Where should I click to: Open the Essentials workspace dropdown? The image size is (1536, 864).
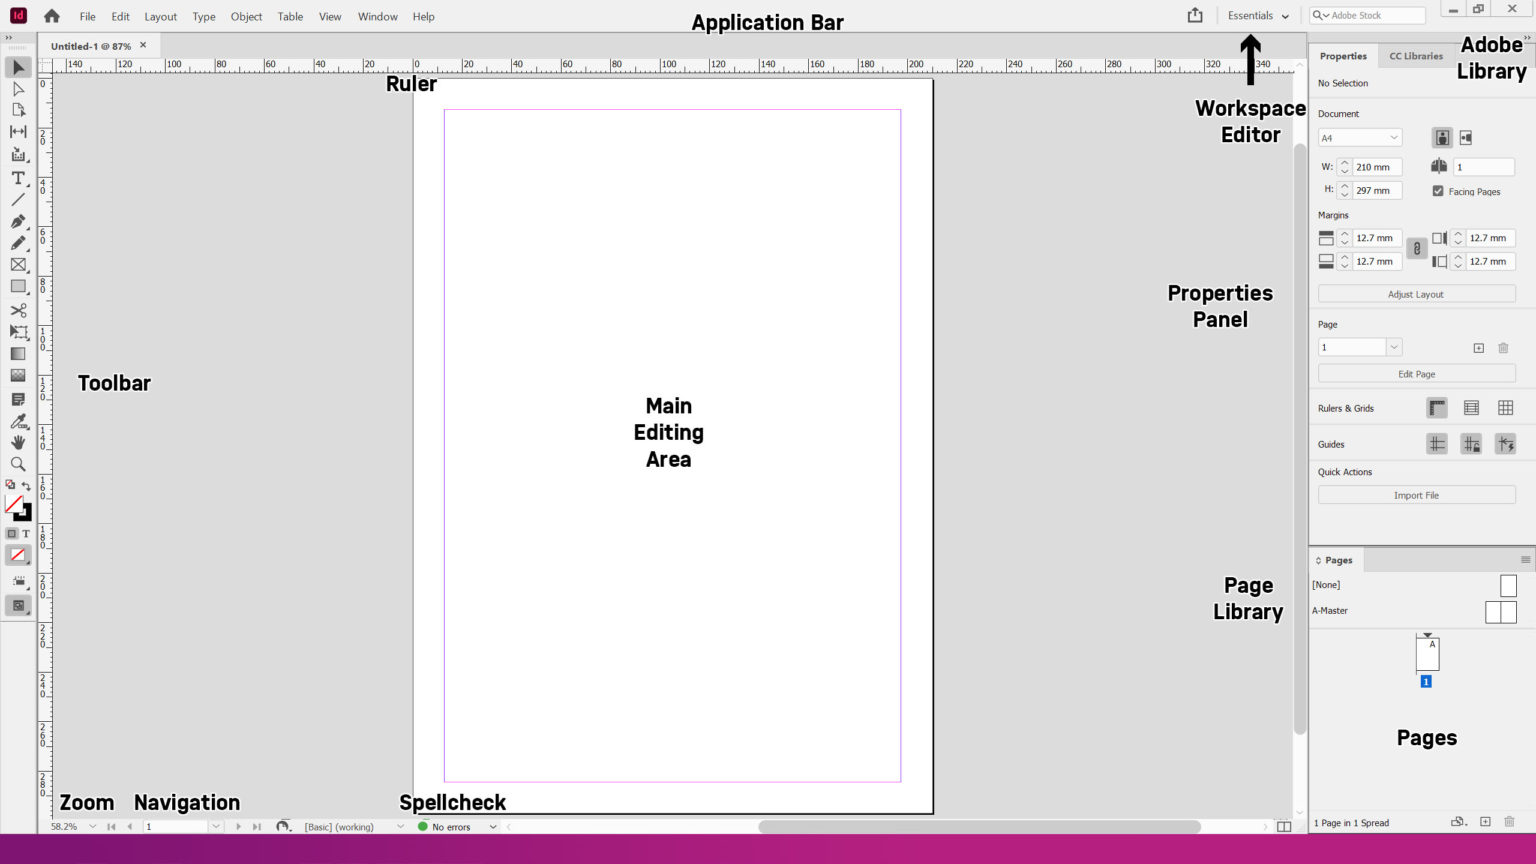pos(1257,15)
